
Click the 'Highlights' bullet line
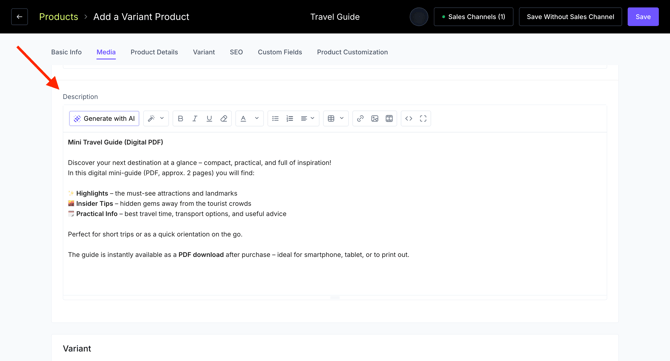coord(152,194)
